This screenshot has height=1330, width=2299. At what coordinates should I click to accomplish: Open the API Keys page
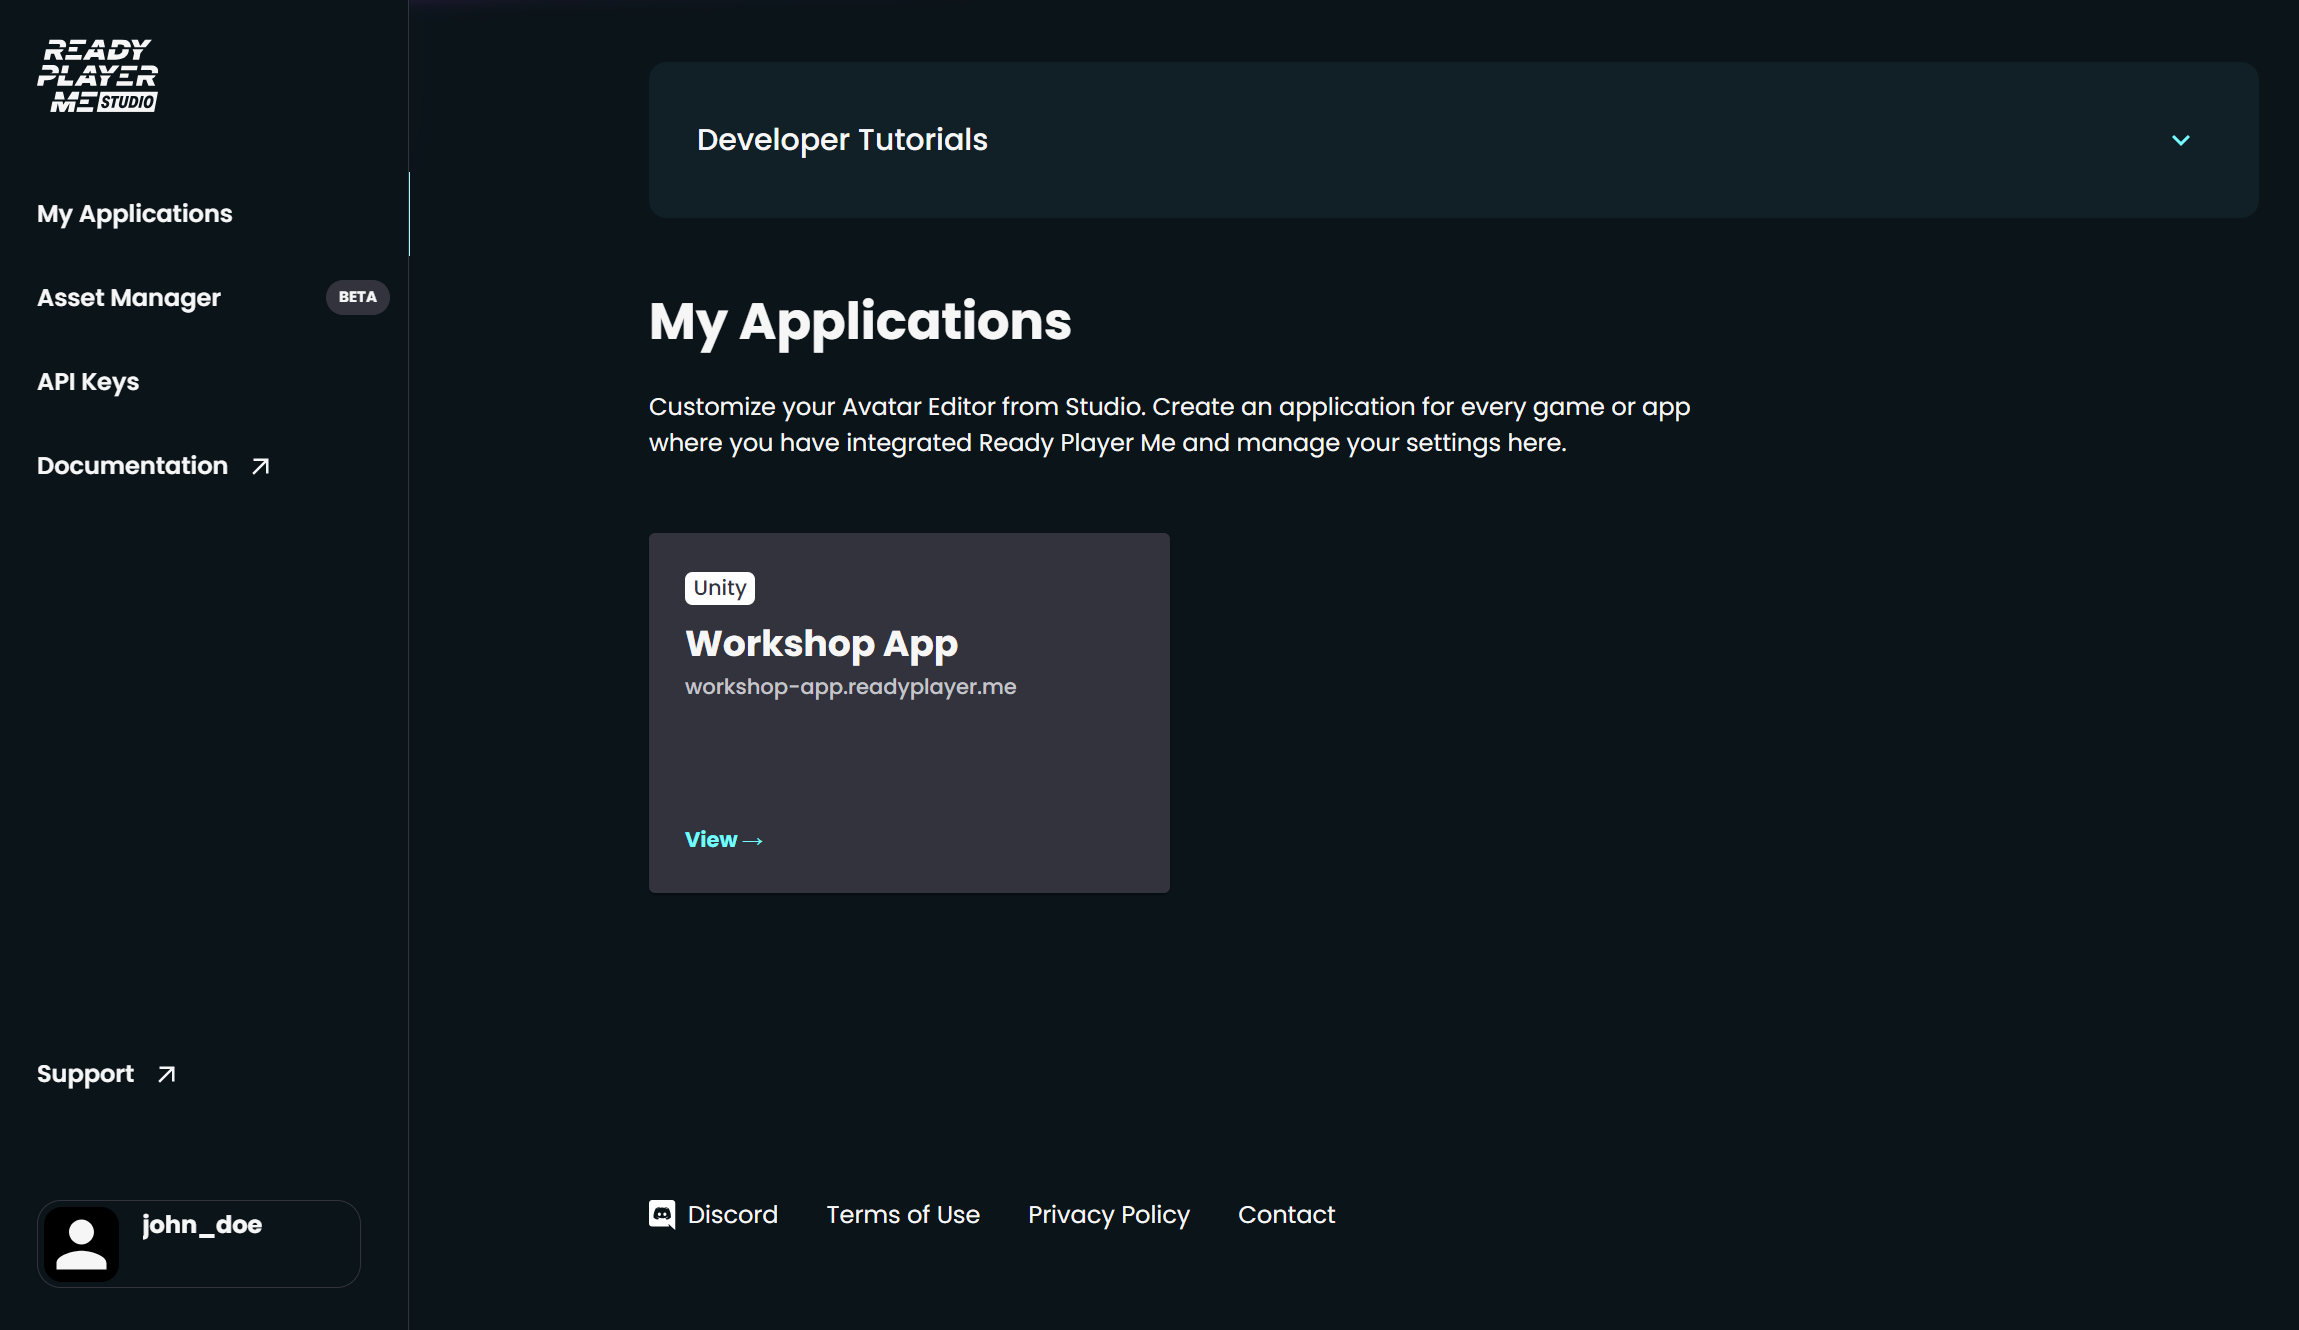click(88, 382)
